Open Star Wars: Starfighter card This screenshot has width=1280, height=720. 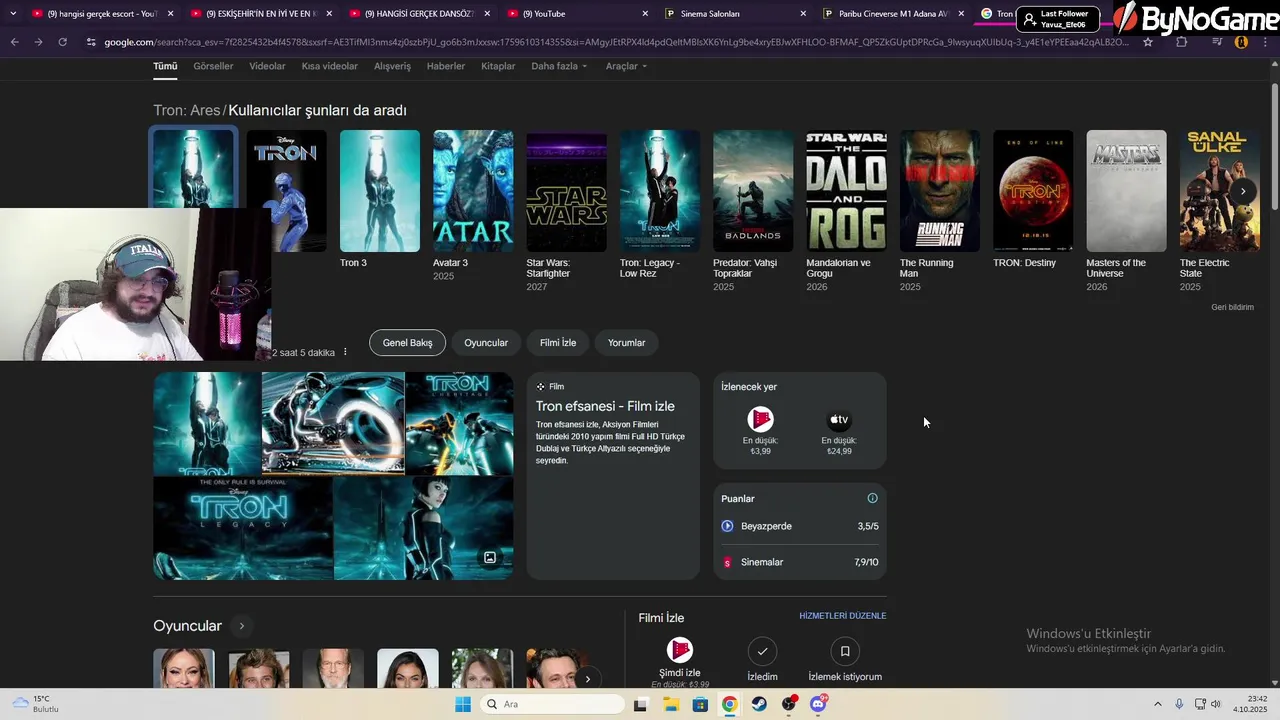tap(566, 211)
